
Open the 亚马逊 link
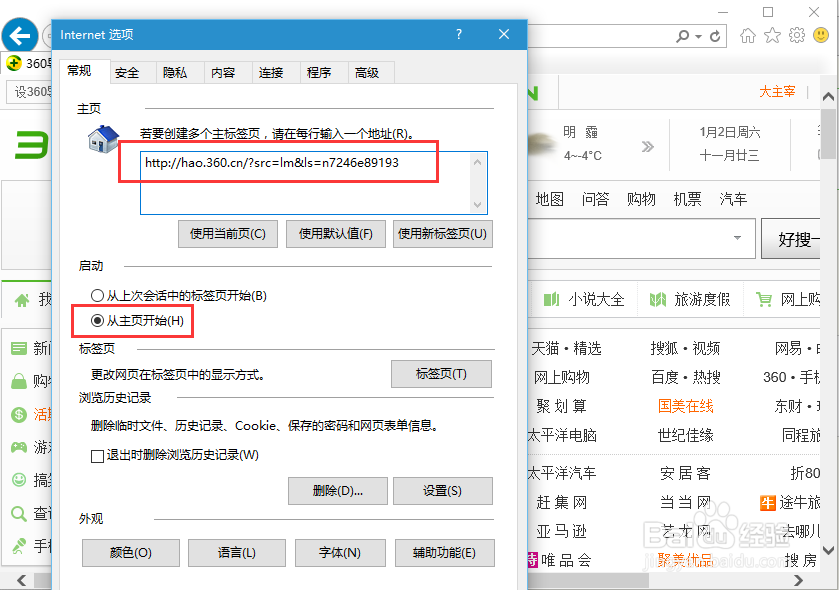(561, 532)
